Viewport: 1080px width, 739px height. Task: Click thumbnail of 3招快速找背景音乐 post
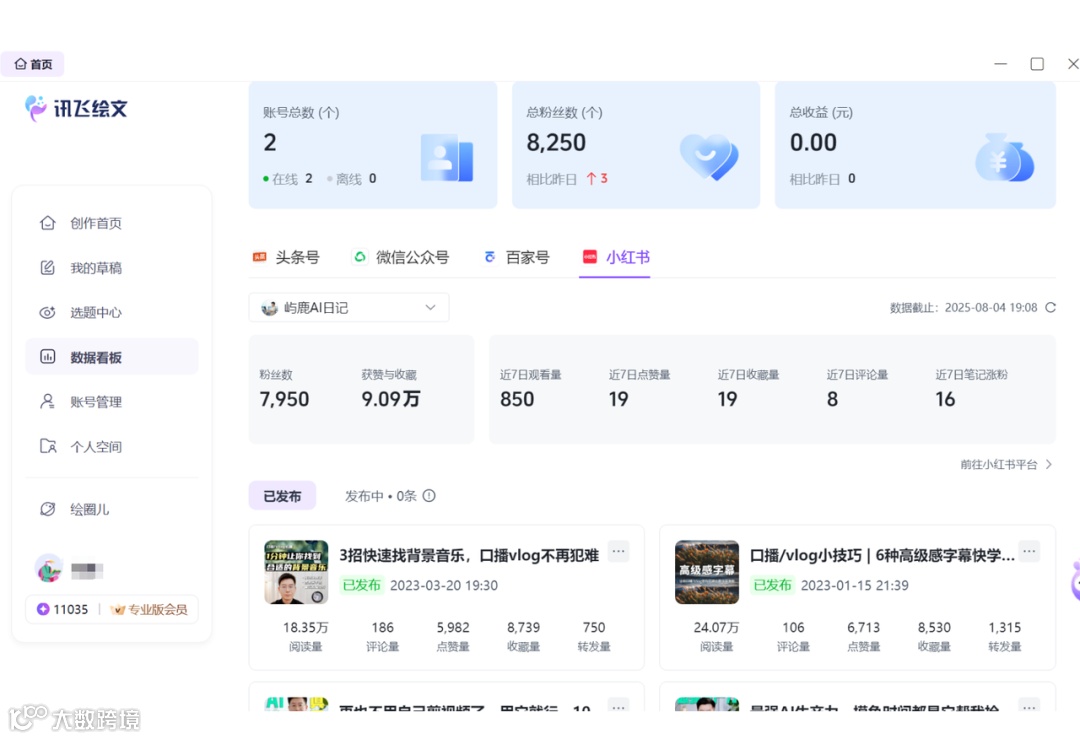coord(296,572)
